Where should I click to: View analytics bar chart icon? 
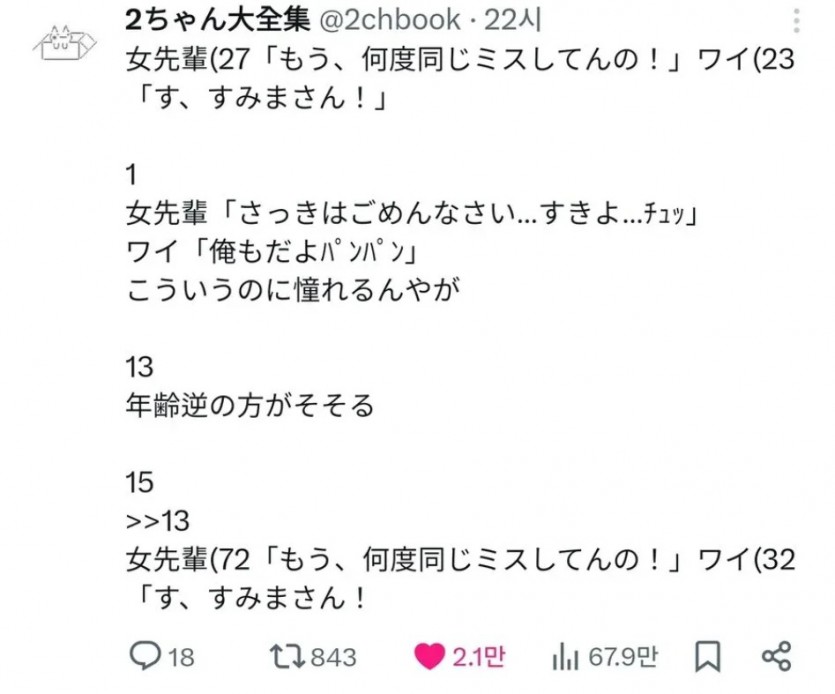tap(565, 656)
